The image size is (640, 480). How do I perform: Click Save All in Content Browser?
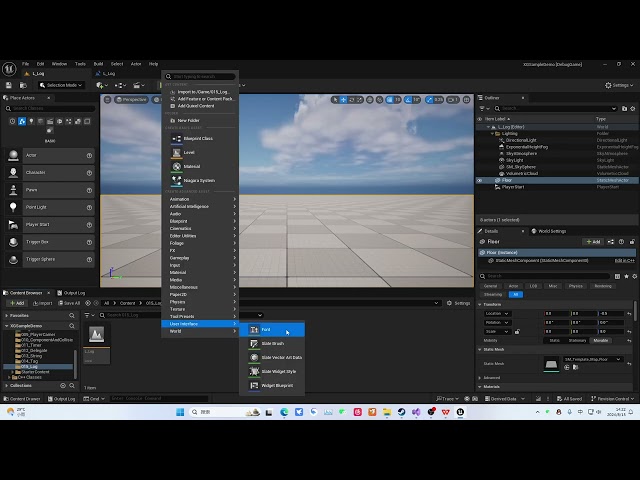(x=69, y=303)
